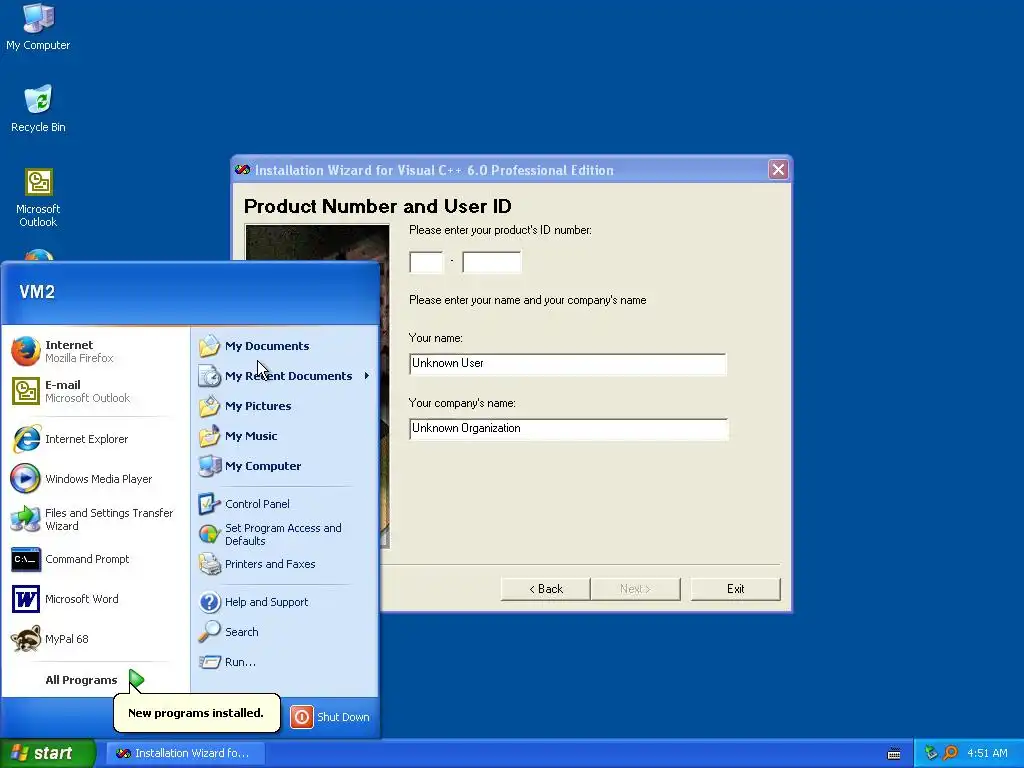Select the Microsoft Outlook desktop icon
Screen dimensions: 1024x768
(x=38, y=198)
